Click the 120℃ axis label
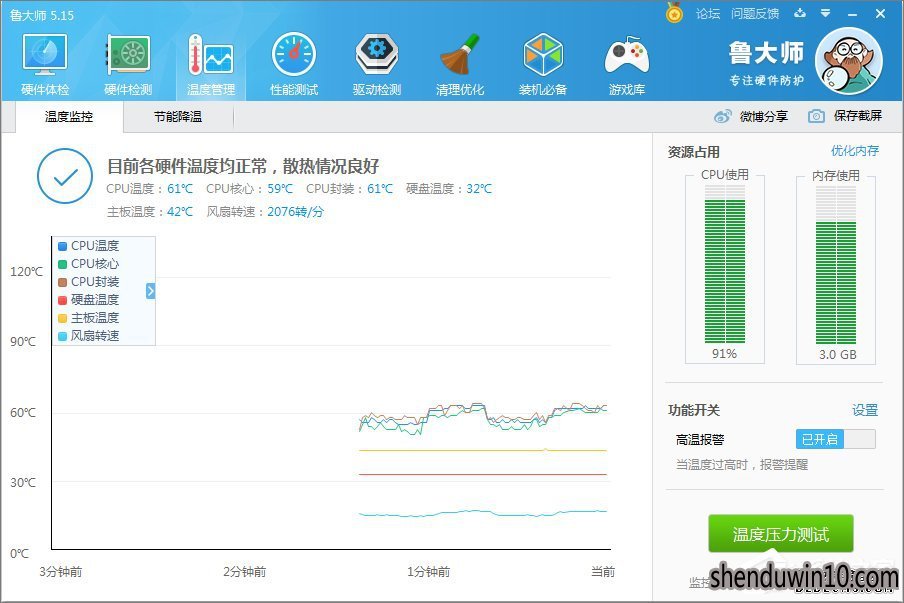904x603 pixels. pos(27,272)
